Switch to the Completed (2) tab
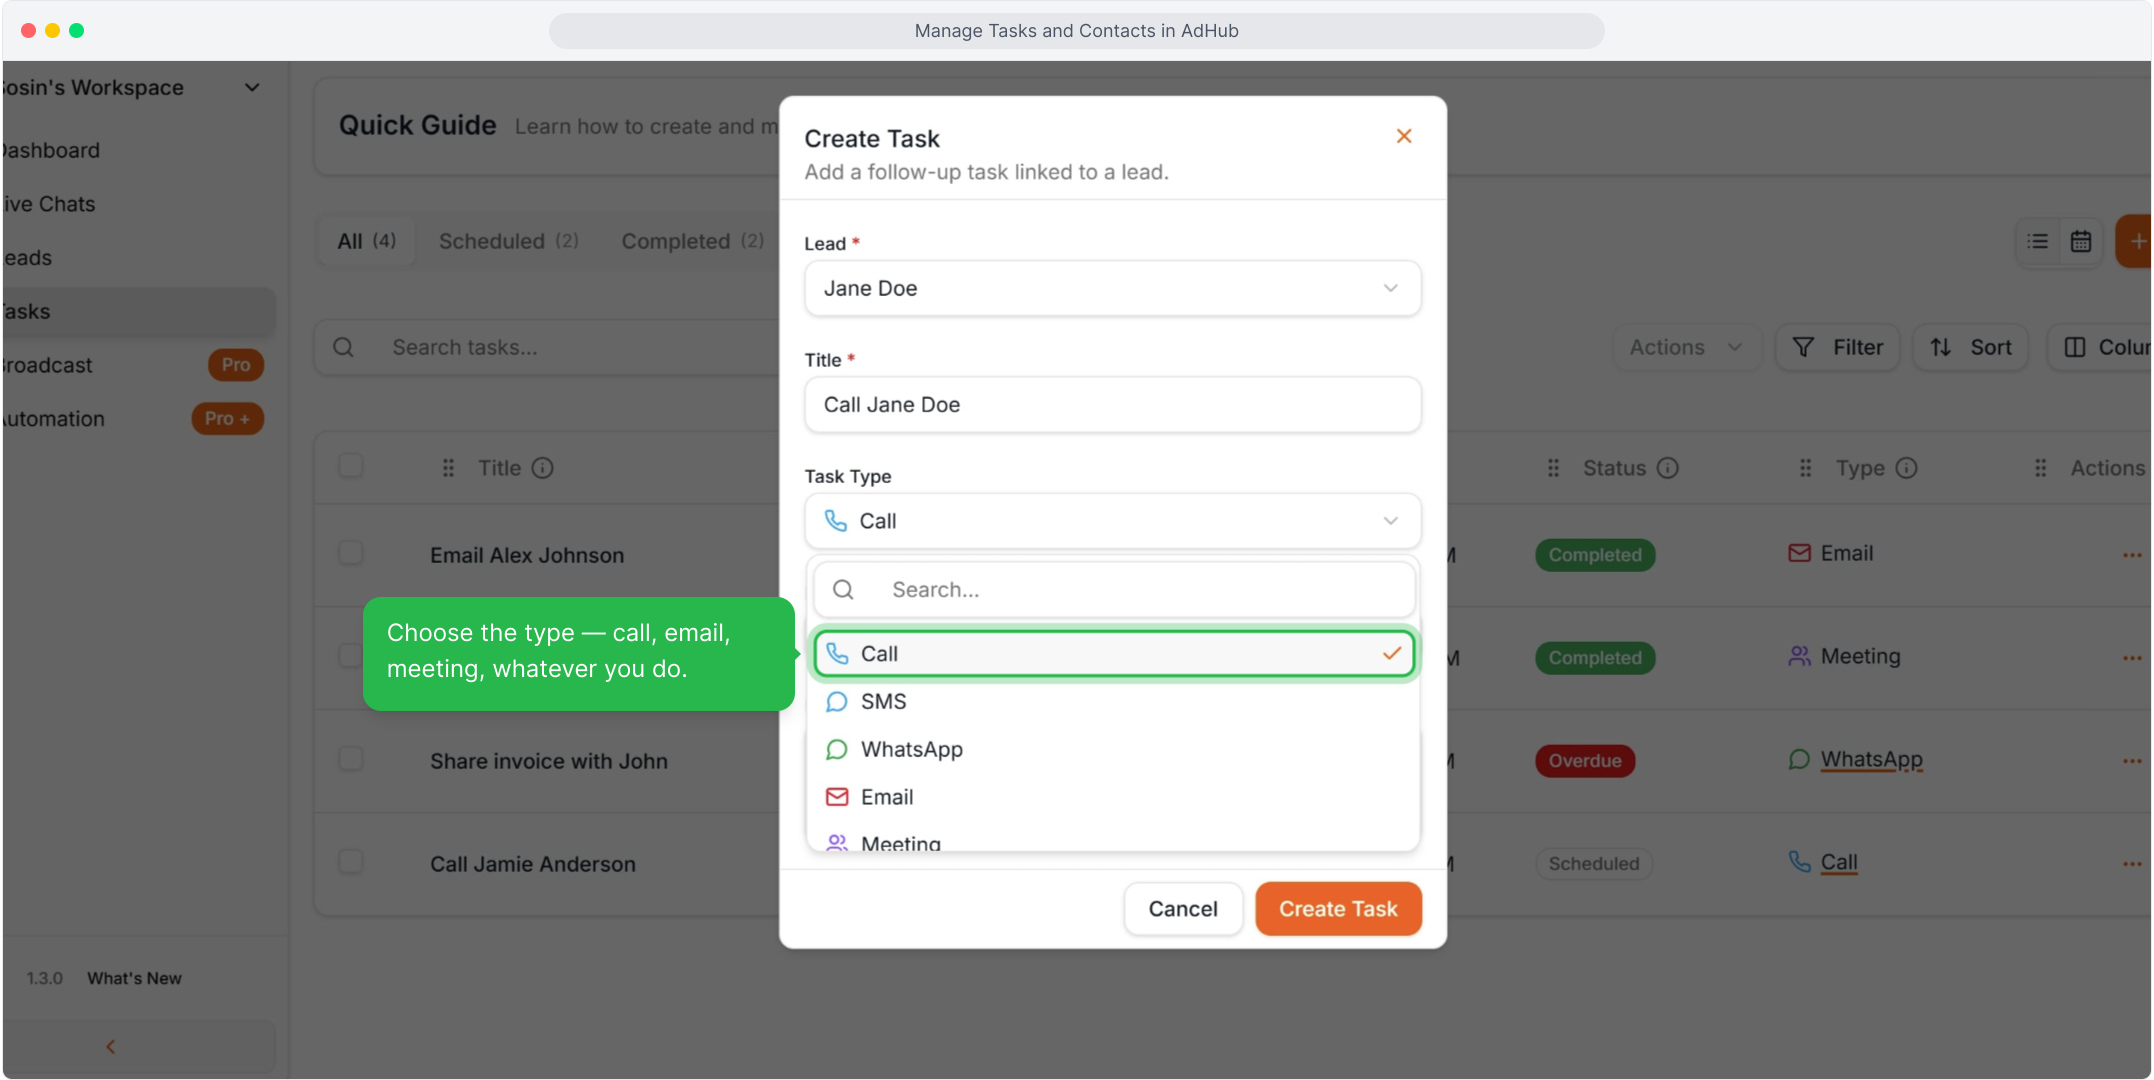 [x=692, y=241]
